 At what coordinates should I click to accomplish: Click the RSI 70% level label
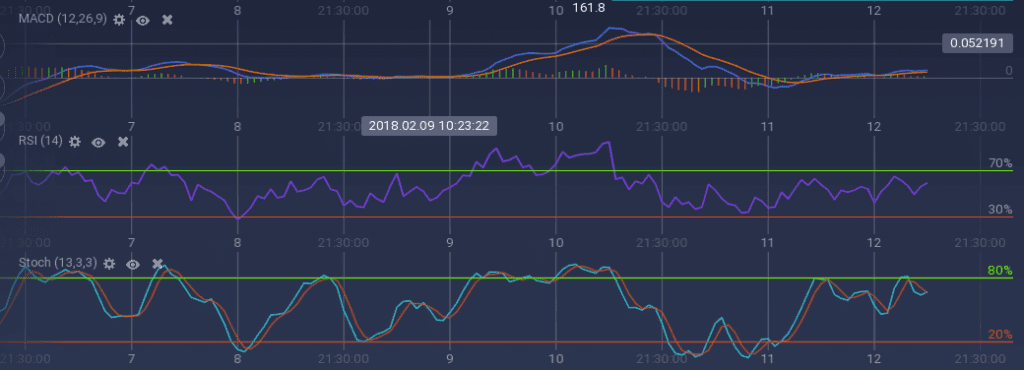(x=1000, y=163)
